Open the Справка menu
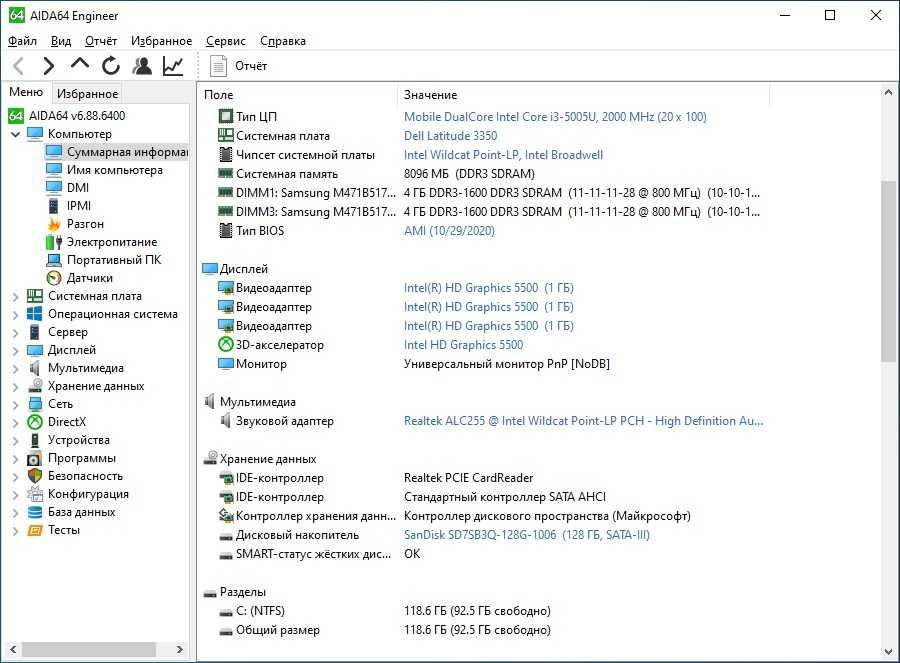Screen dimensions: 900x663 282,41
